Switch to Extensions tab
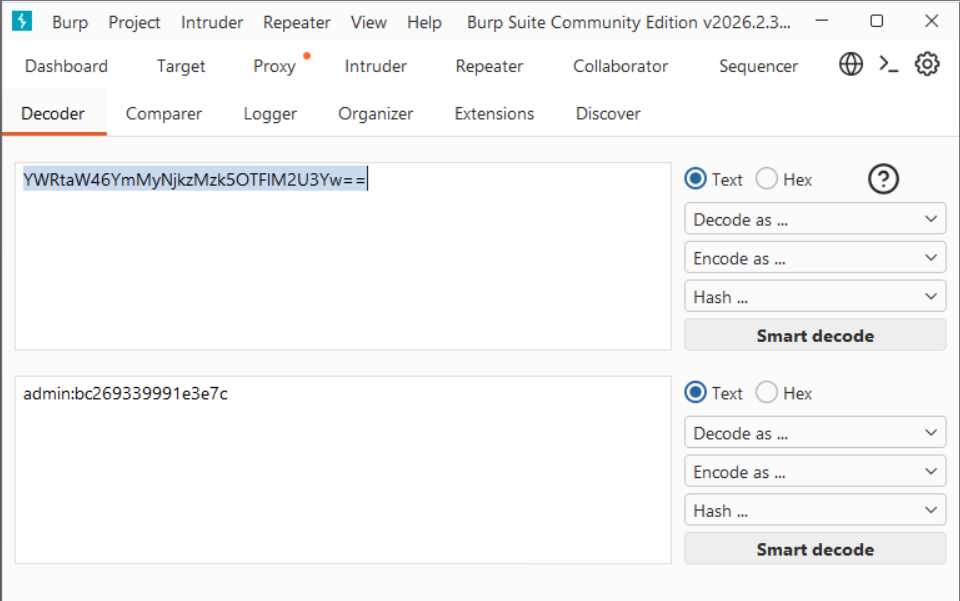 494,114
